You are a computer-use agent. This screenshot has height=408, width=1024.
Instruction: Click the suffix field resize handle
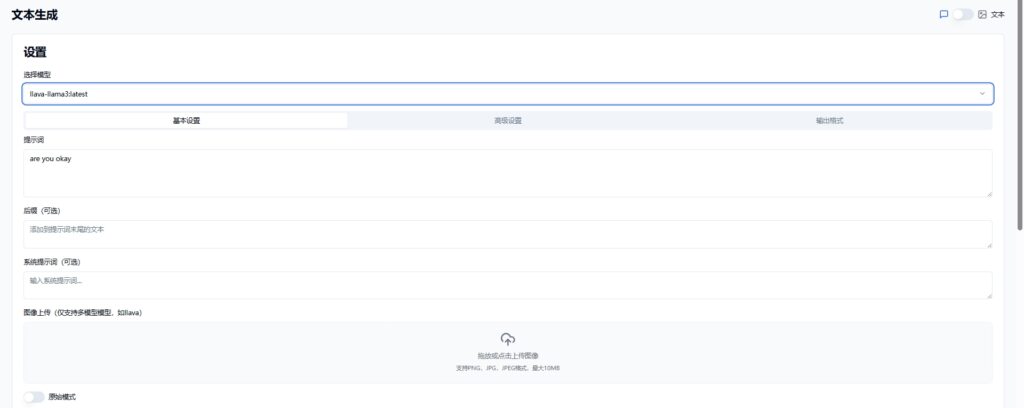point(989,245)
